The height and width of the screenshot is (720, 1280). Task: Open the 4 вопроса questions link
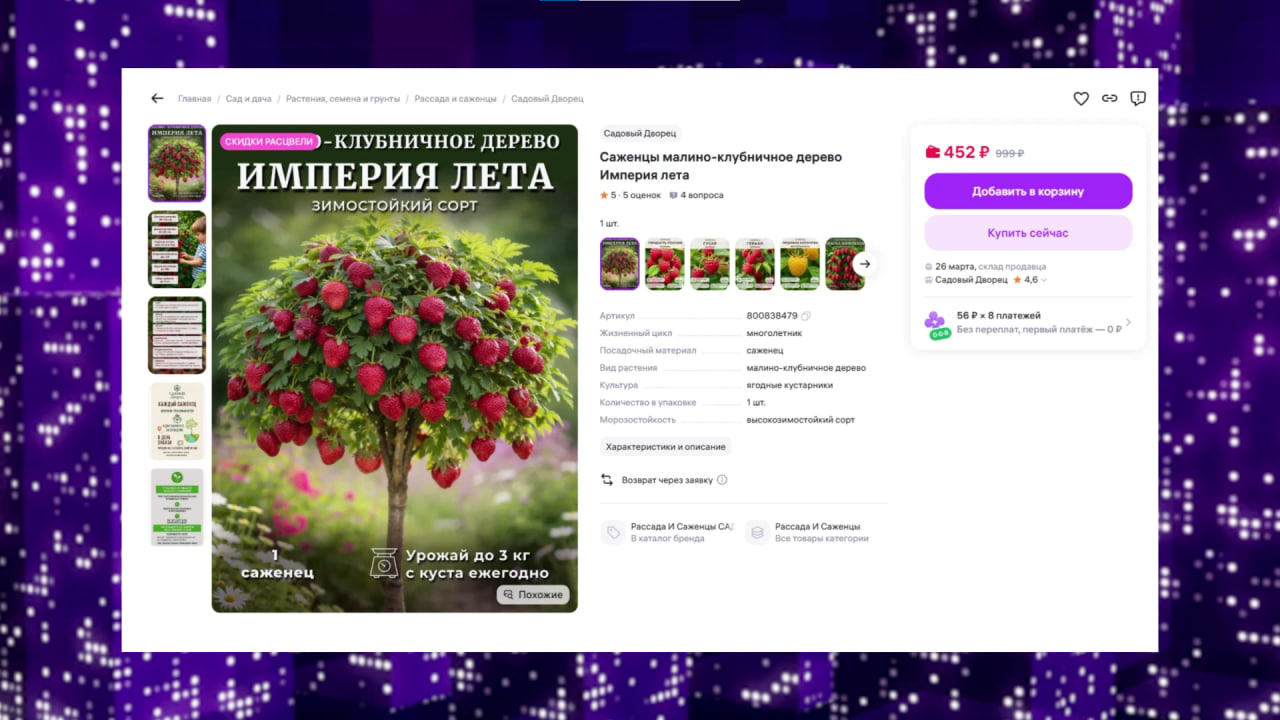(696, 195)
